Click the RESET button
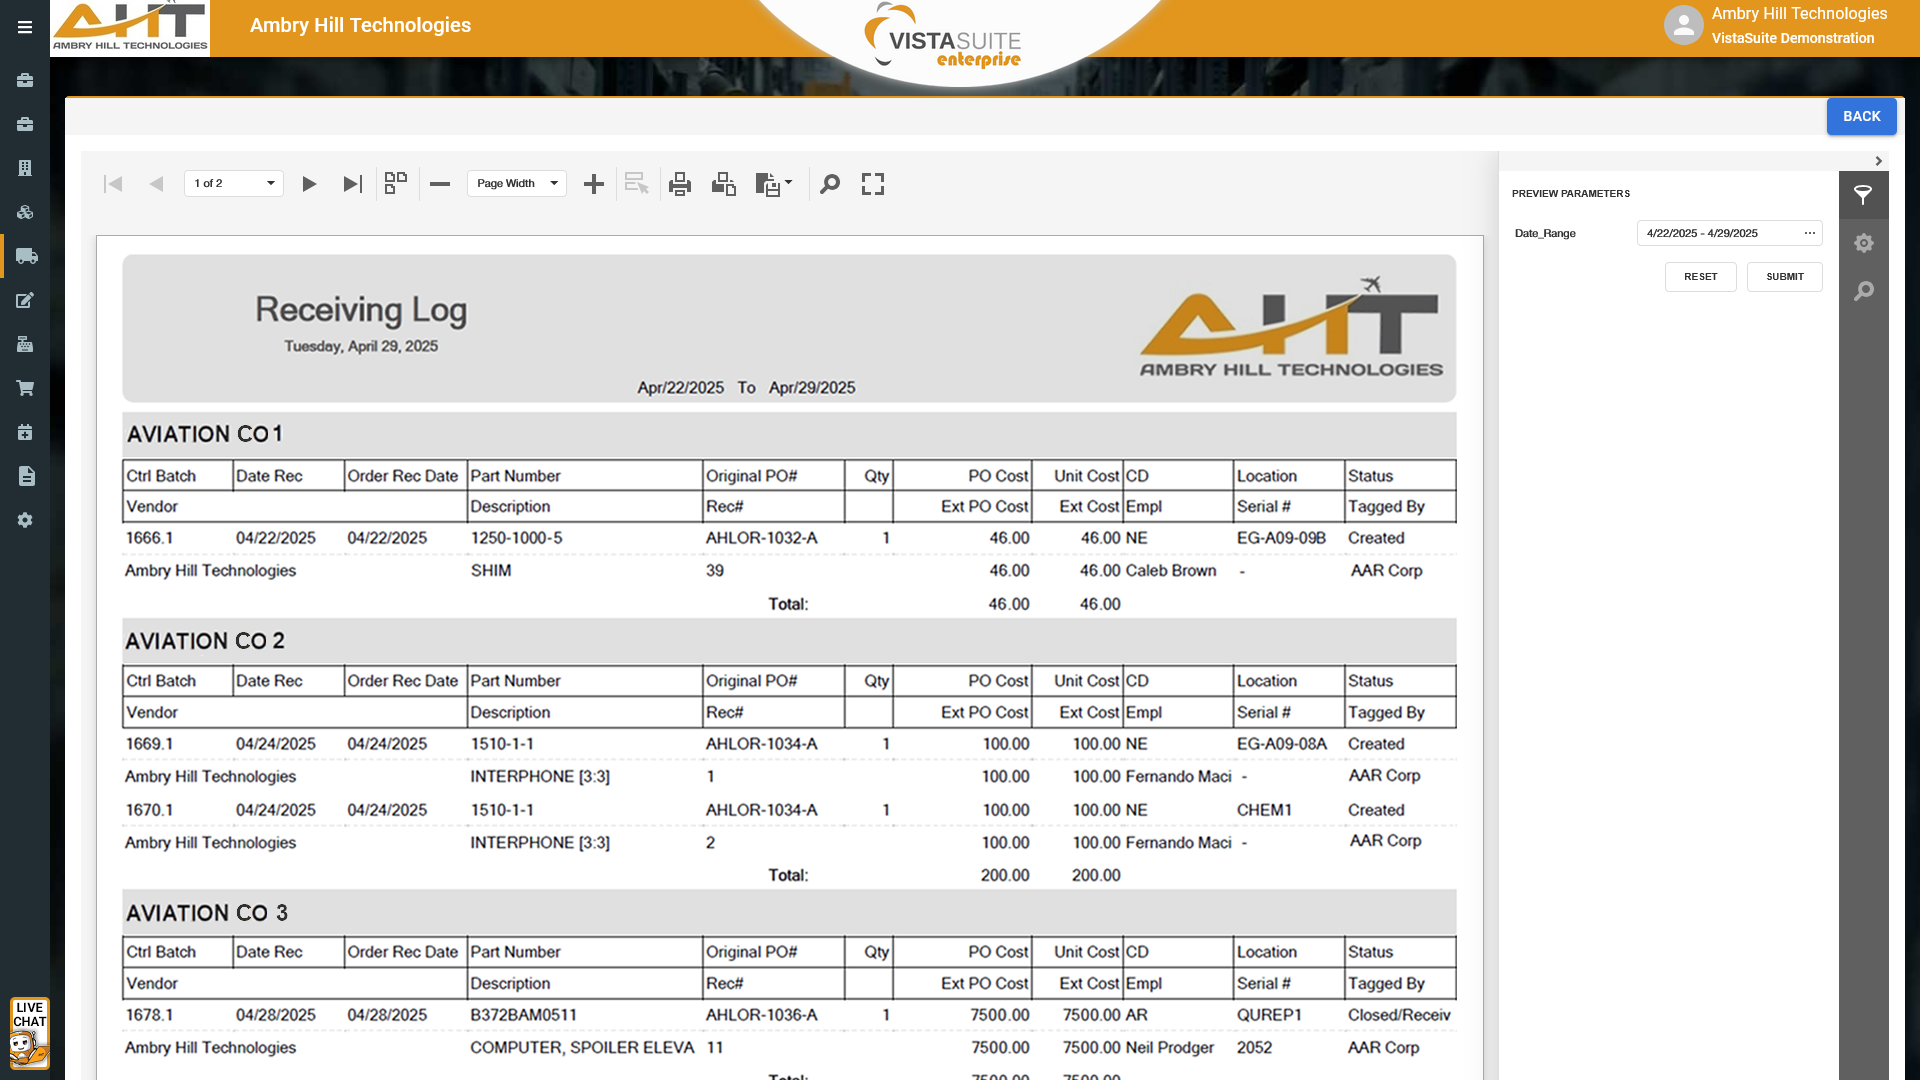 pyautogui.click(x=1700, y=277)
